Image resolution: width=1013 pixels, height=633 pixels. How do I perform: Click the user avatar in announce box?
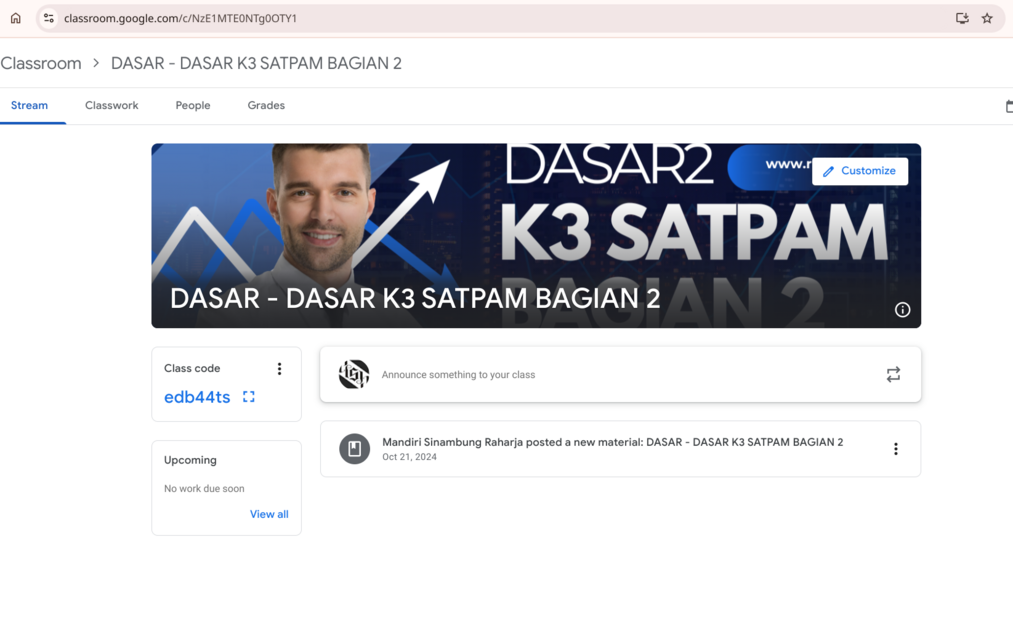point(354,374)
